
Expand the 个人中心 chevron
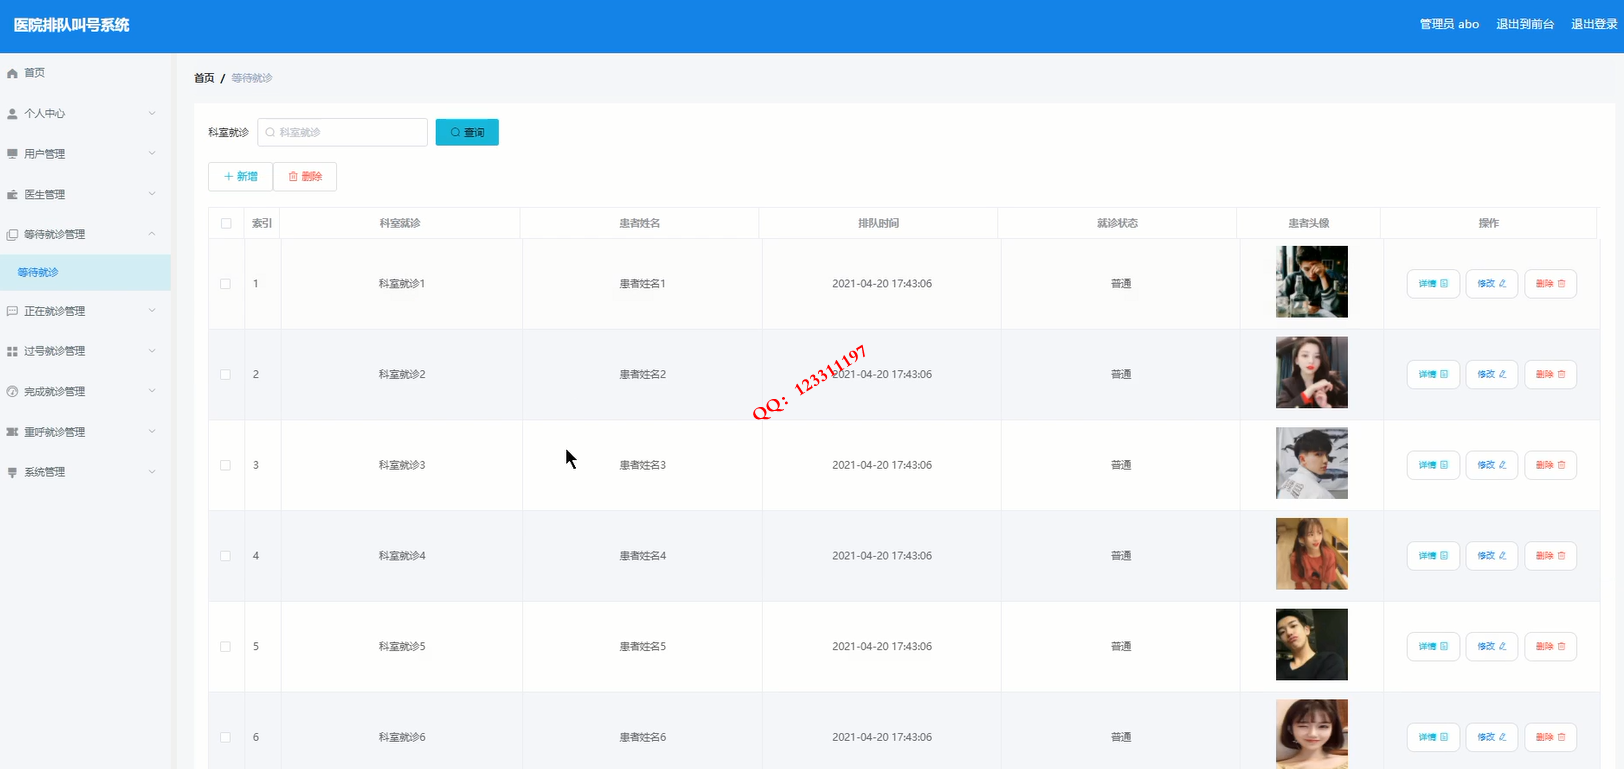tap(152, 113)
